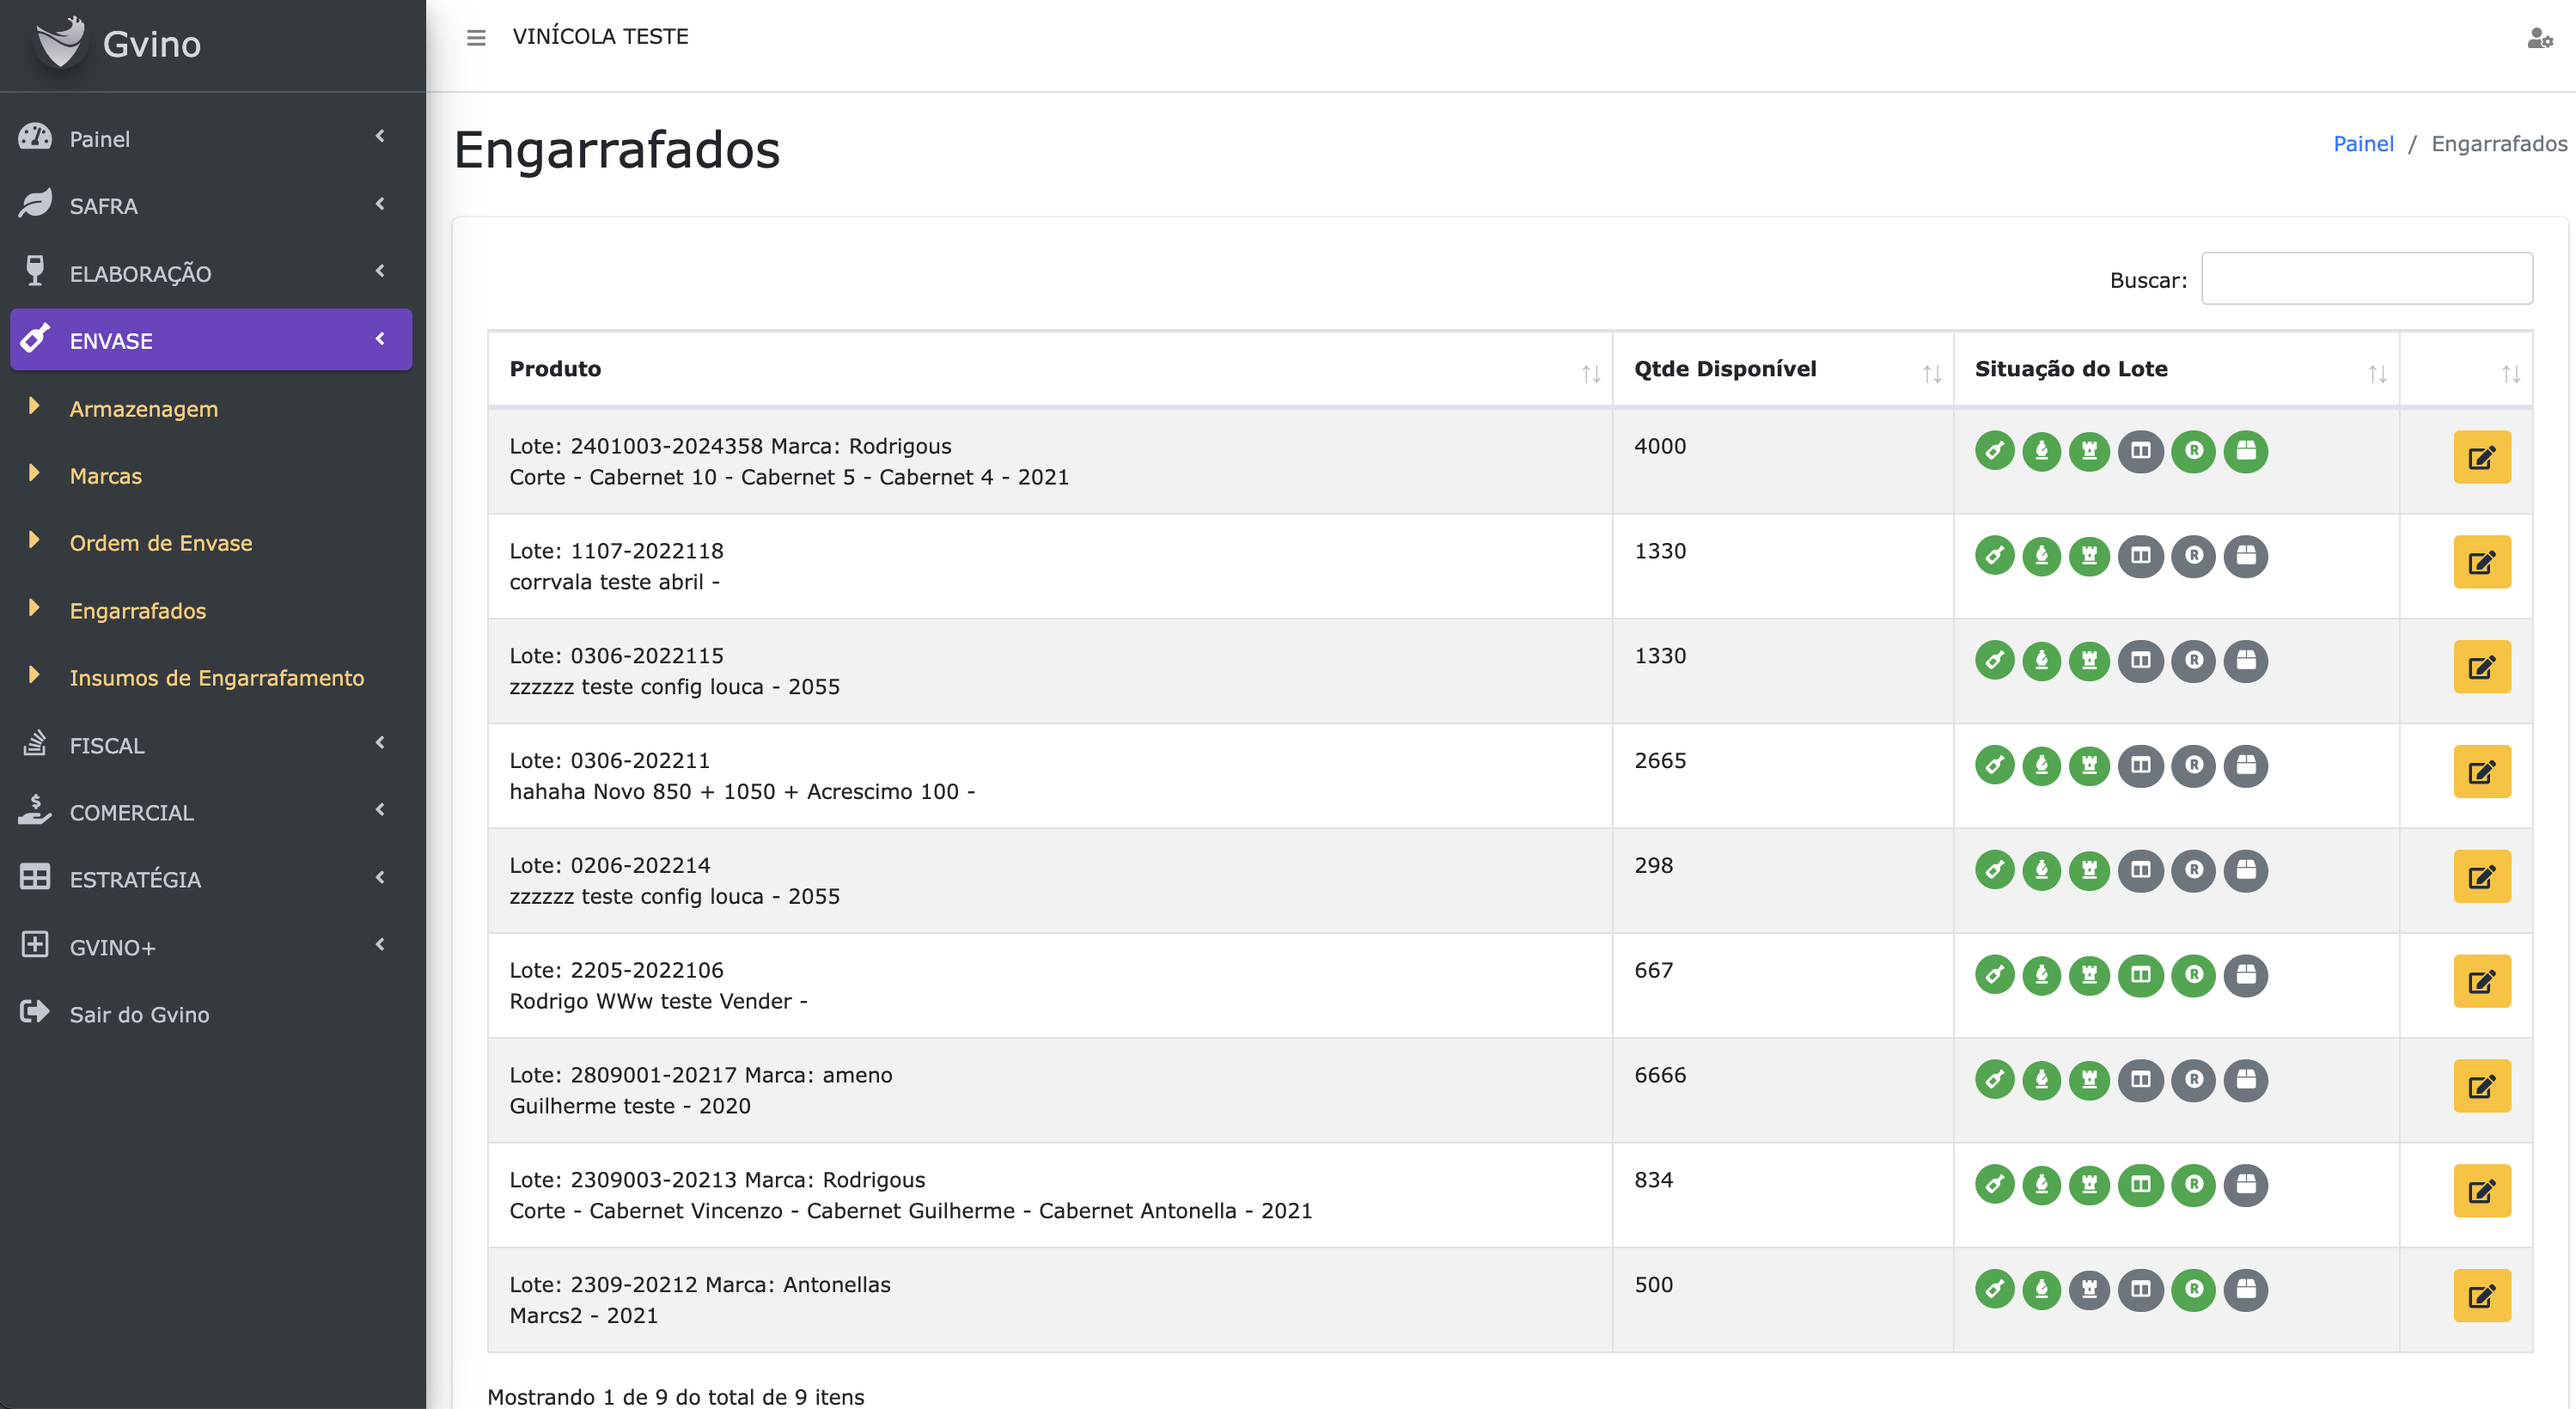Click green columns icon for lote 2205-2022106
Viewport: 2576px width, 1409px height.
[2140, 975]
